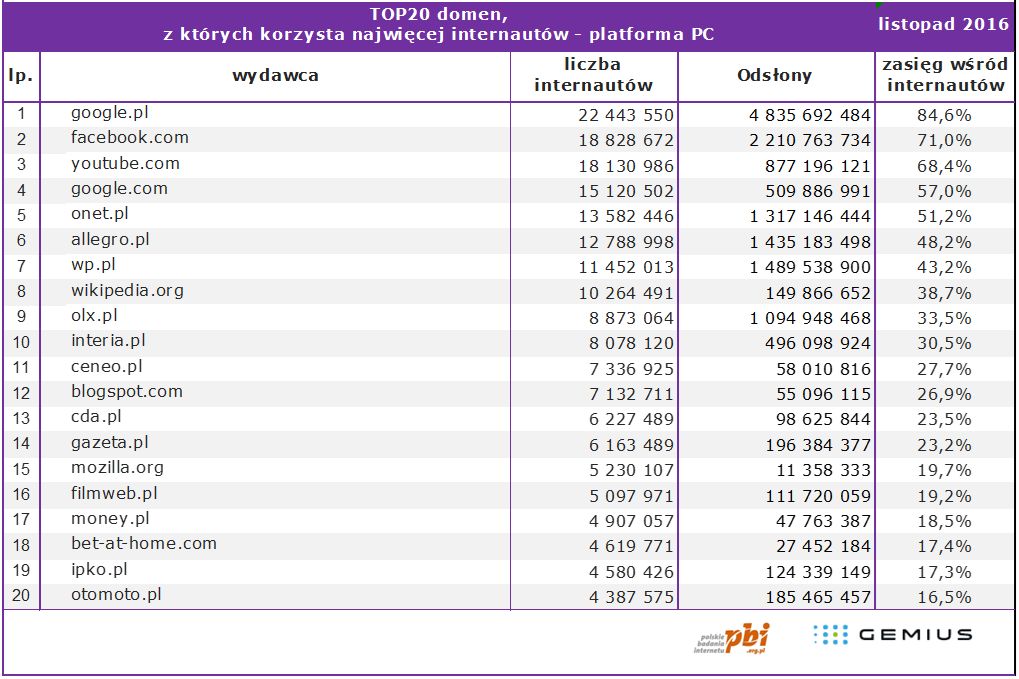Click user count 22 443 550

(x=626, y=115)
